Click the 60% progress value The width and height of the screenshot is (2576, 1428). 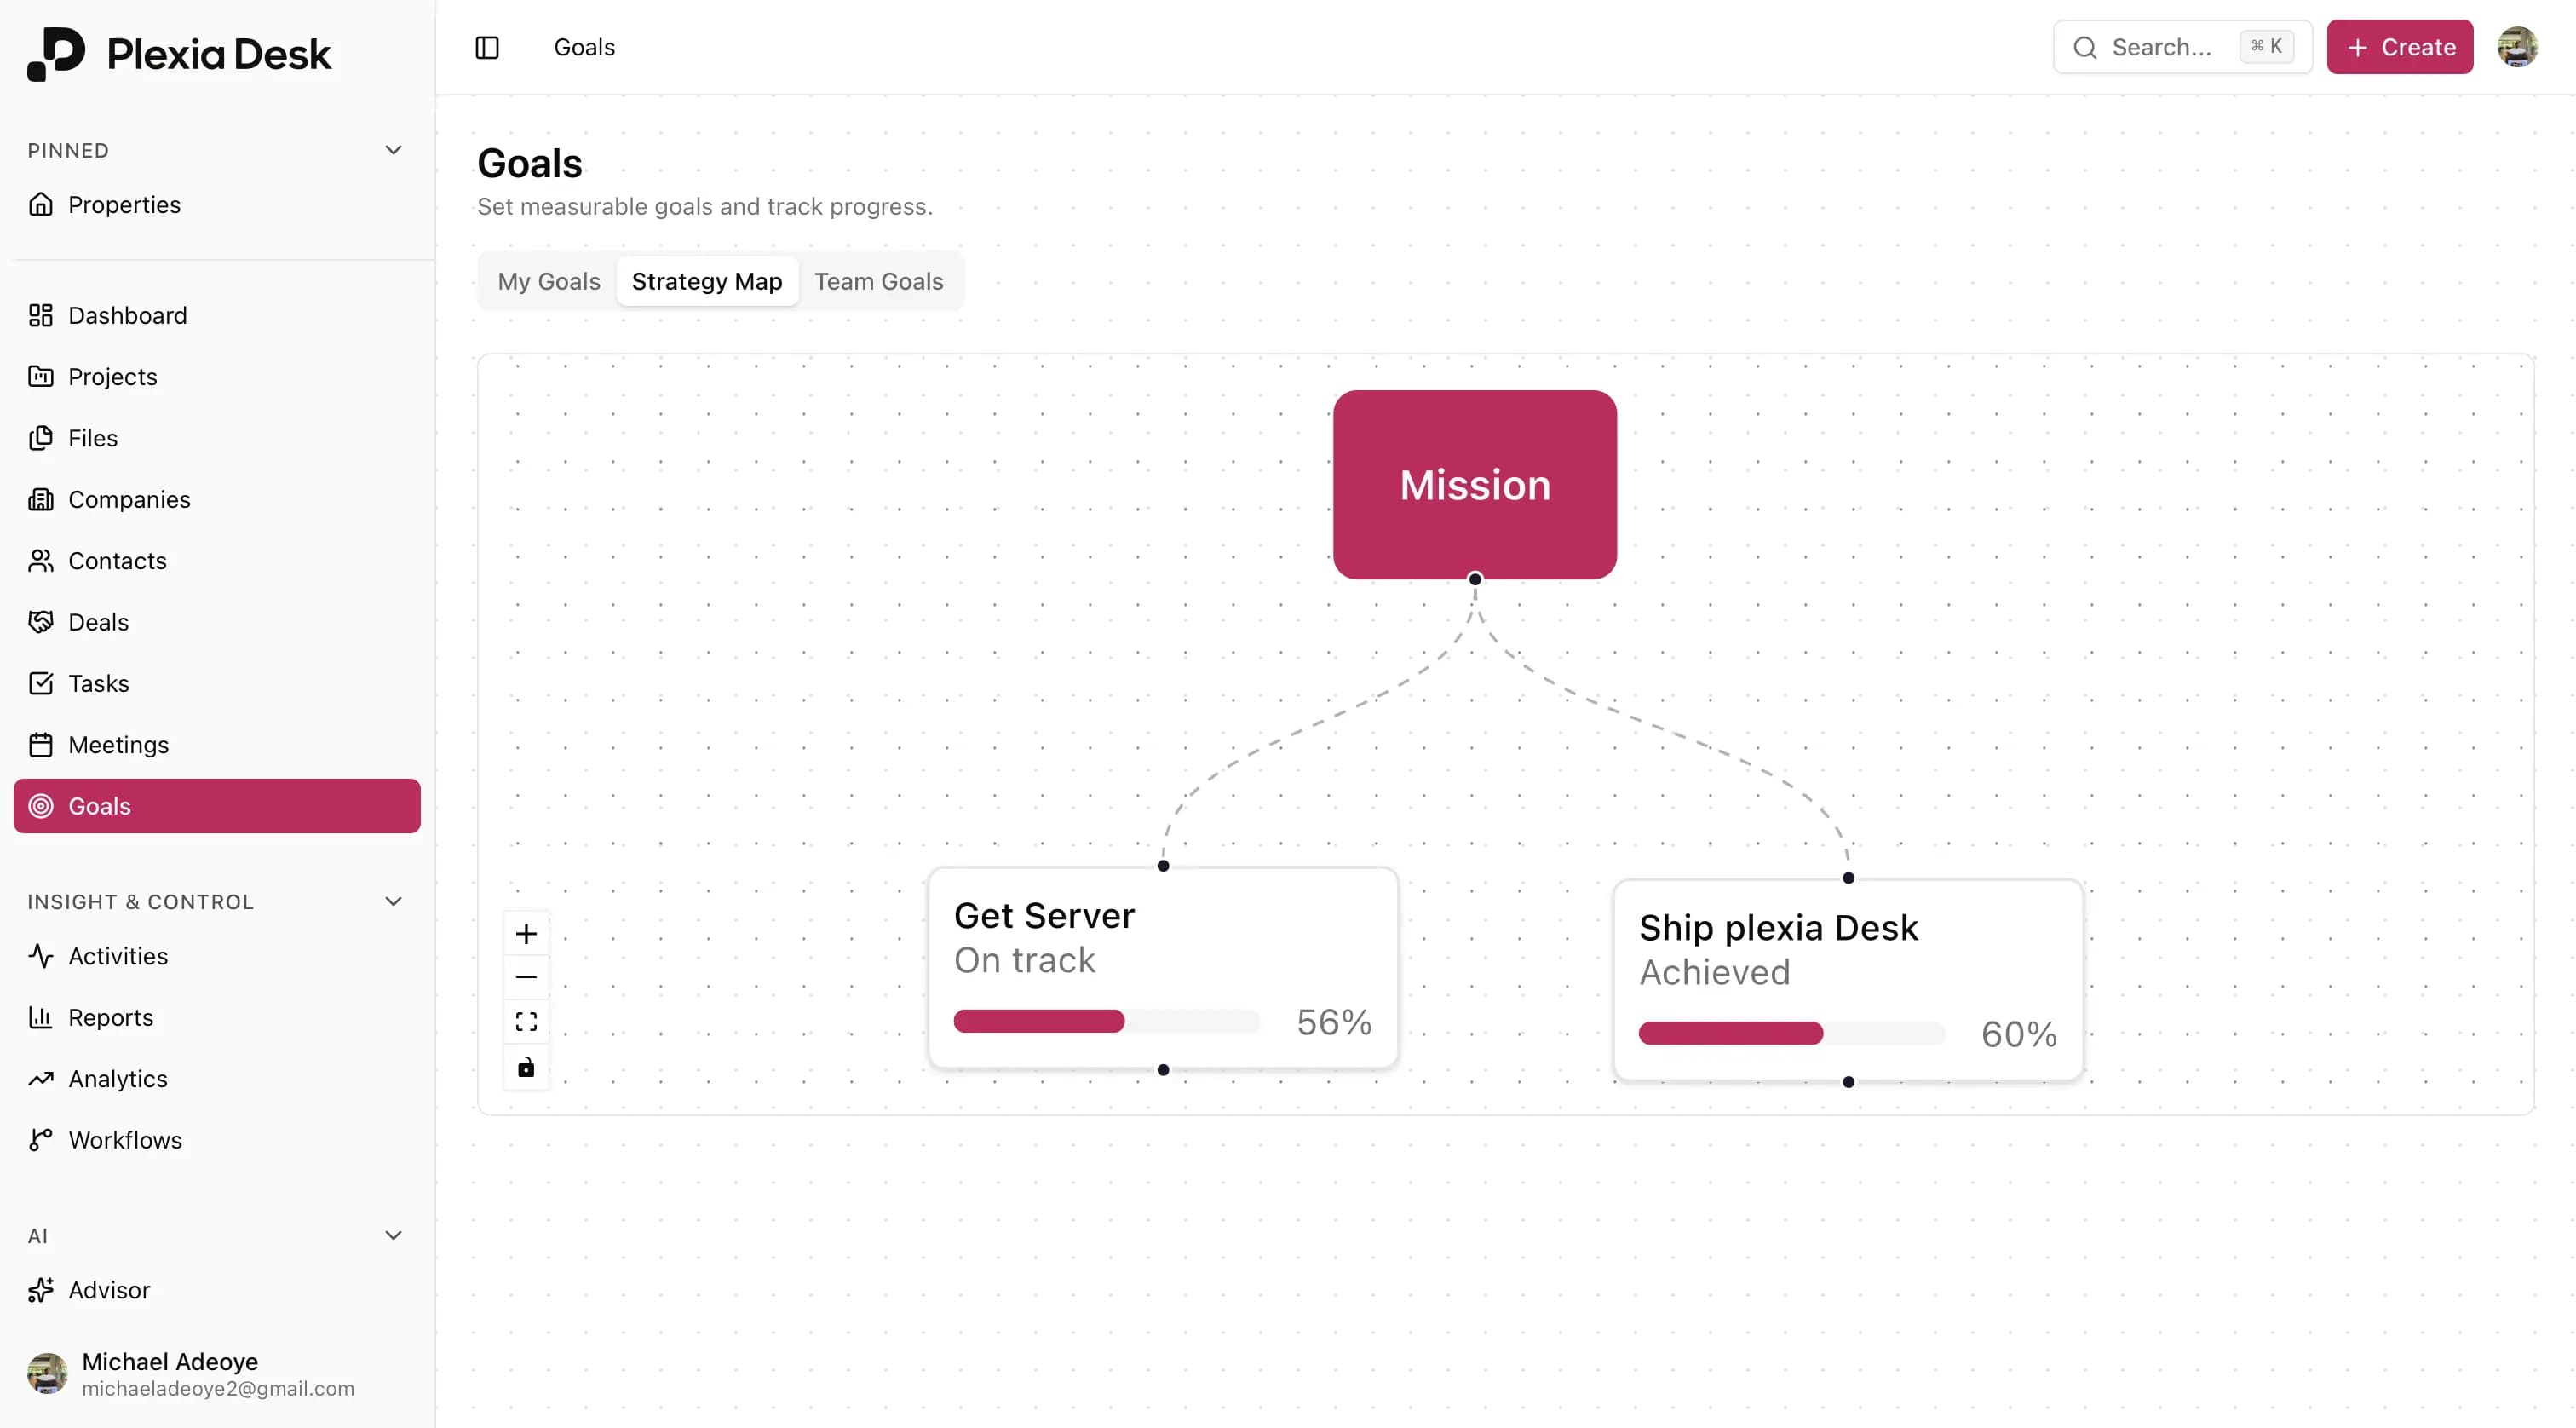2019,1034
